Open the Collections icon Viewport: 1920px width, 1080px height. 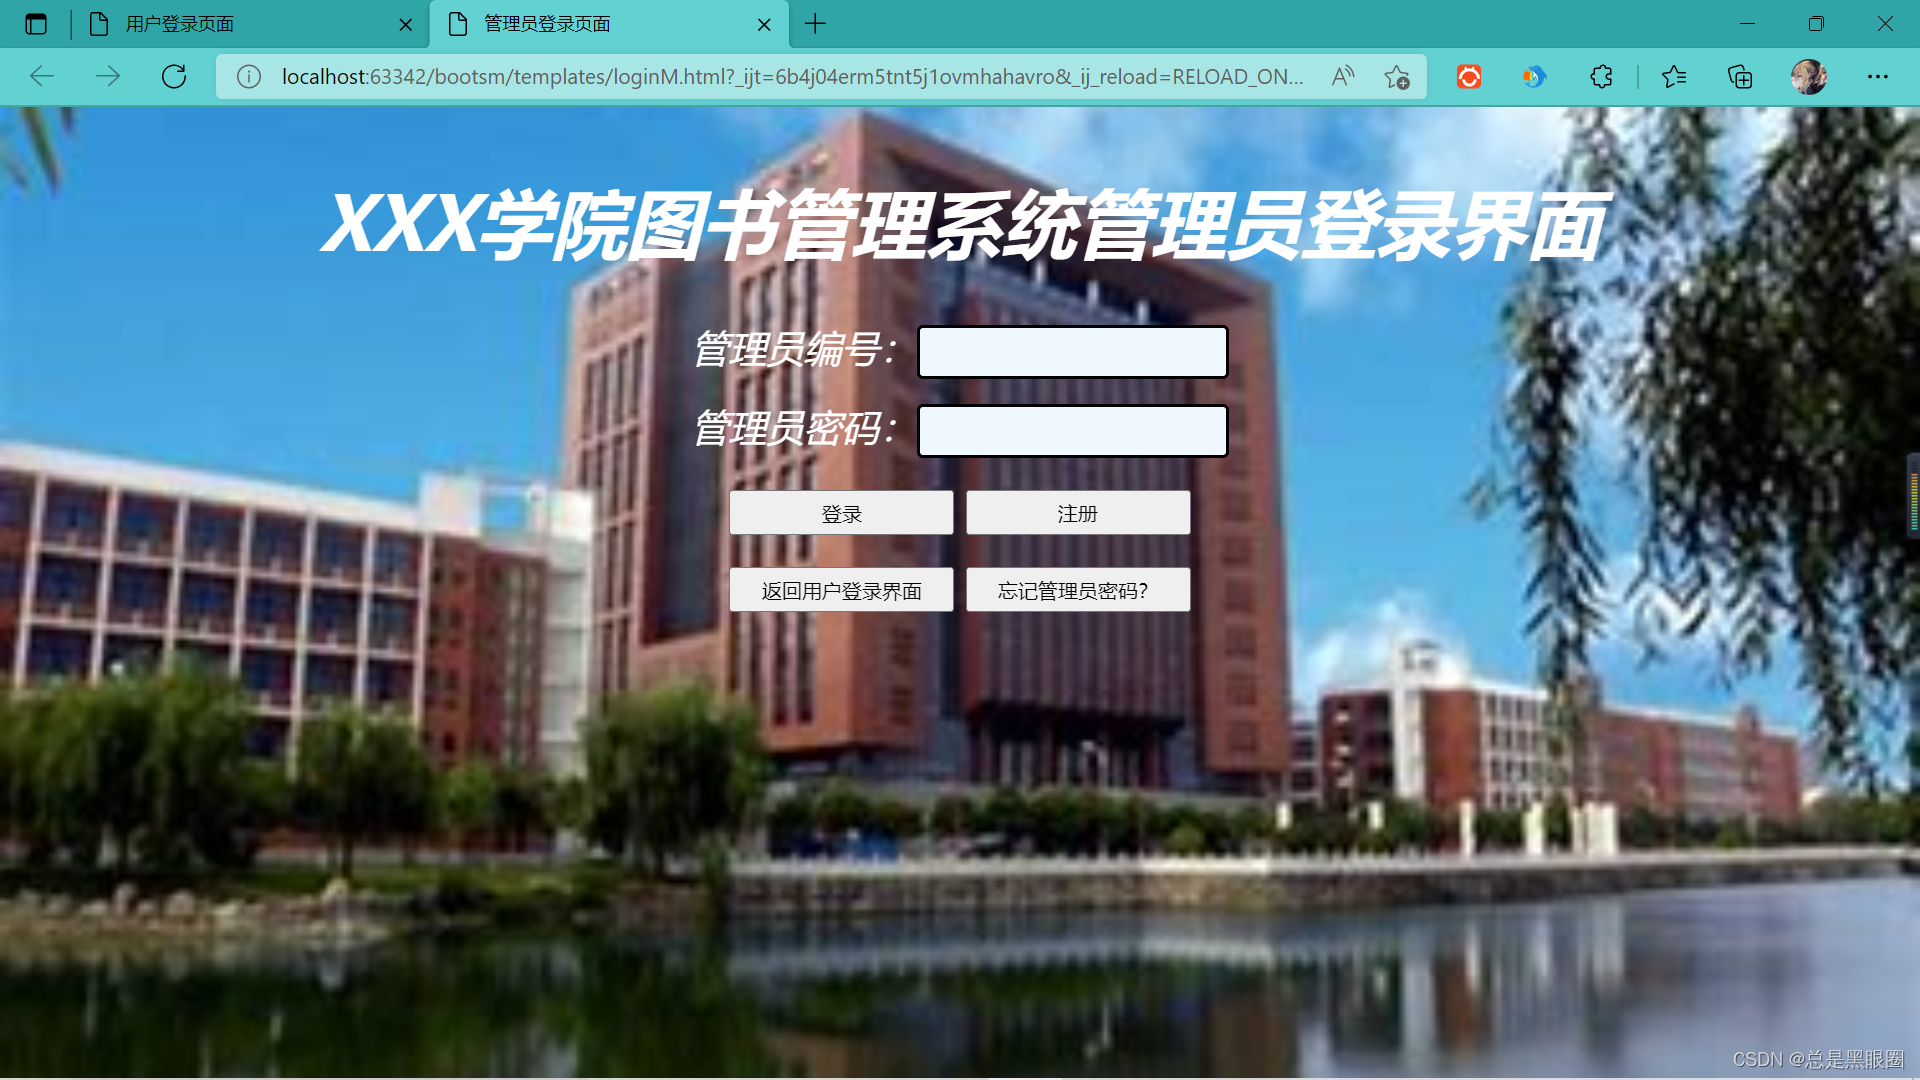[1740, 77]
